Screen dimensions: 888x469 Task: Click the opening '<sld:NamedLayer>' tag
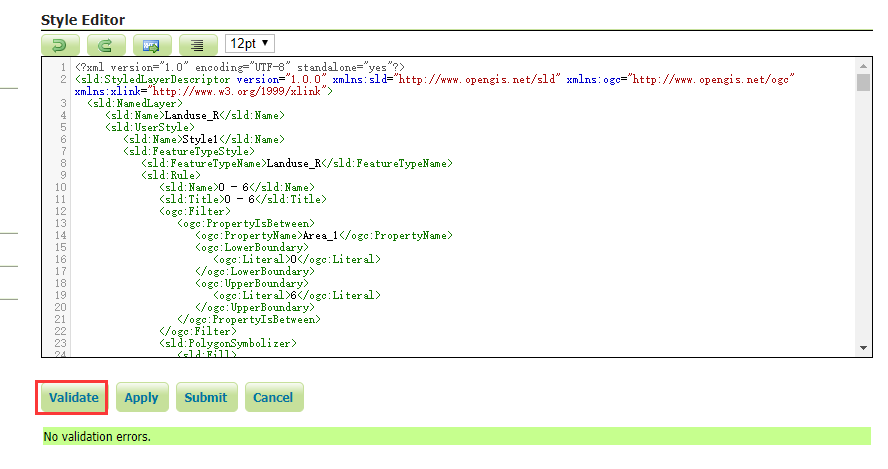[135, 104]
